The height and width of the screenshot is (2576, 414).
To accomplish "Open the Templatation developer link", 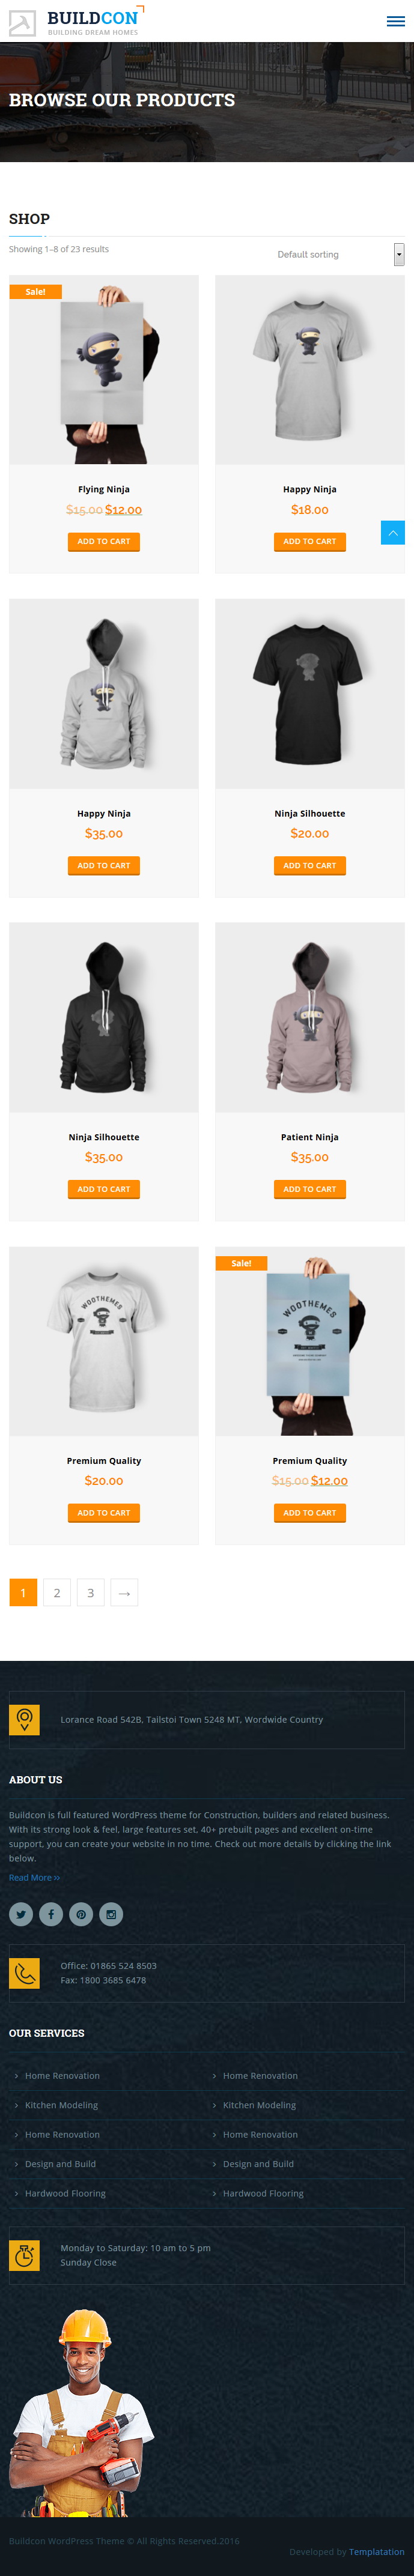I will (x=377, y=2551).
